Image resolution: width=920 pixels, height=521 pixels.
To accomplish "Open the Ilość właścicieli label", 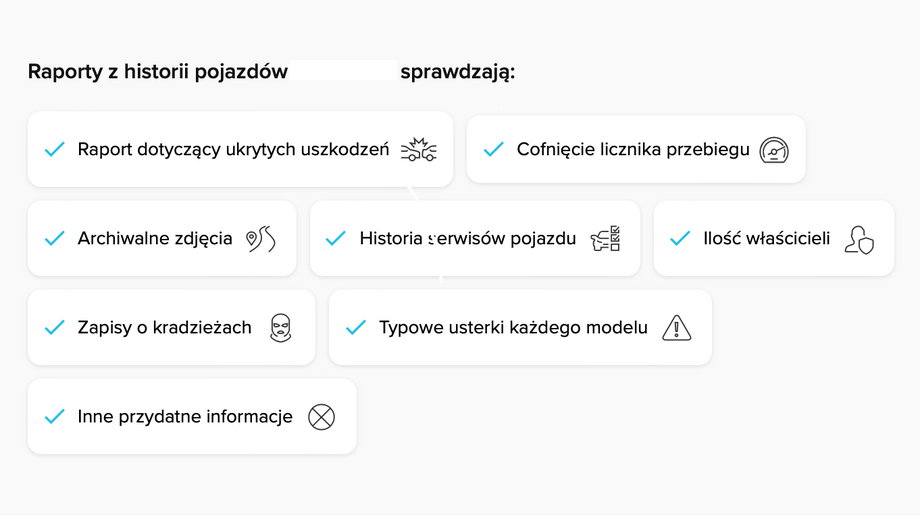I will (x=766, y=239).
